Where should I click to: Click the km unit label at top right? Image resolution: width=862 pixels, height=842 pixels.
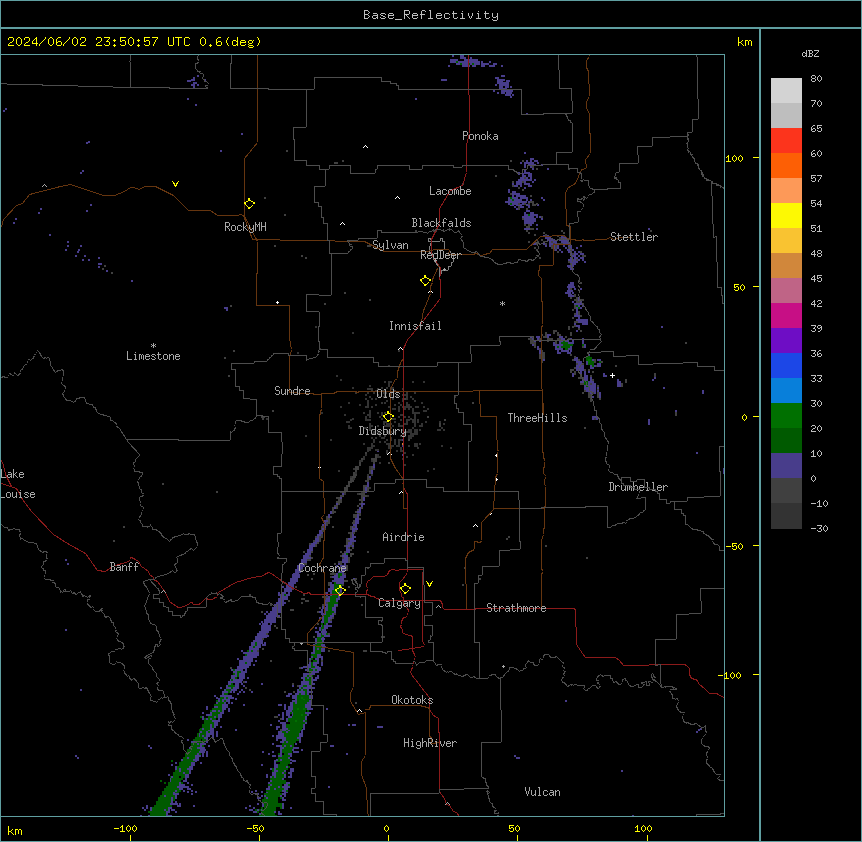744,42
